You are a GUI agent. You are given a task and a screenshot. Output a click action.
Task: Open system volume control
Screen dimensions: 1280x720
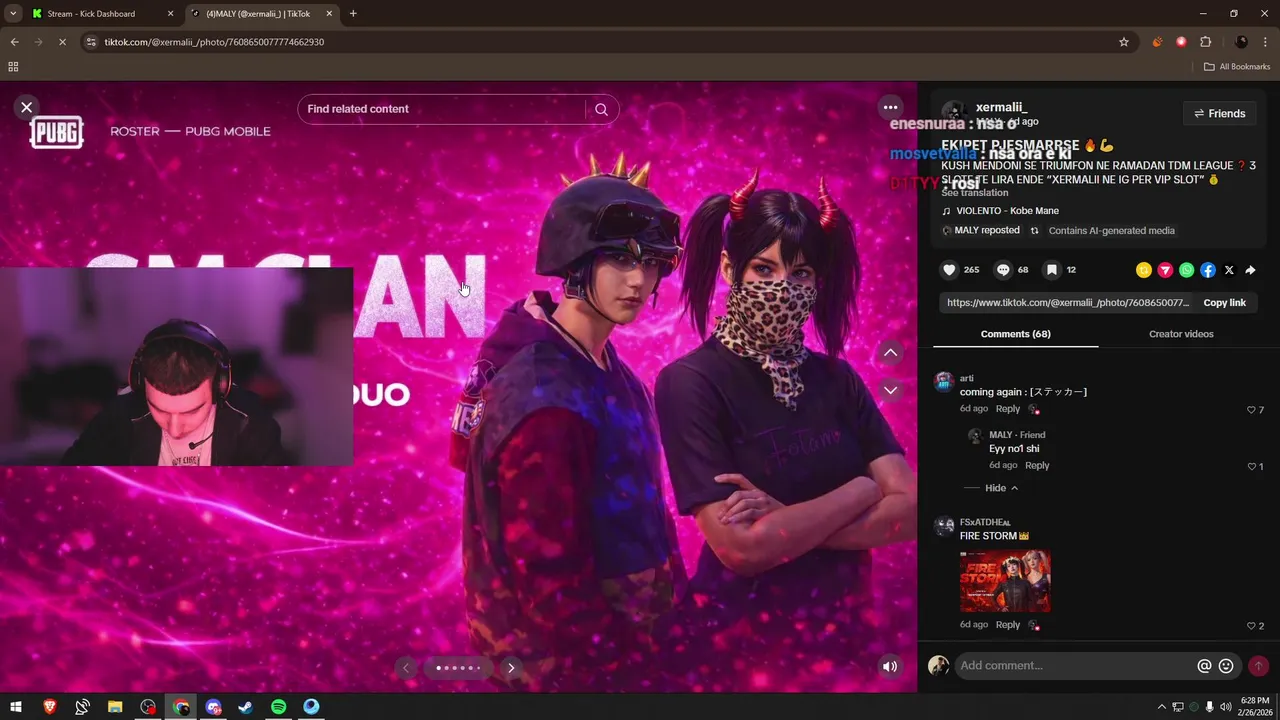pos(1225,707)
